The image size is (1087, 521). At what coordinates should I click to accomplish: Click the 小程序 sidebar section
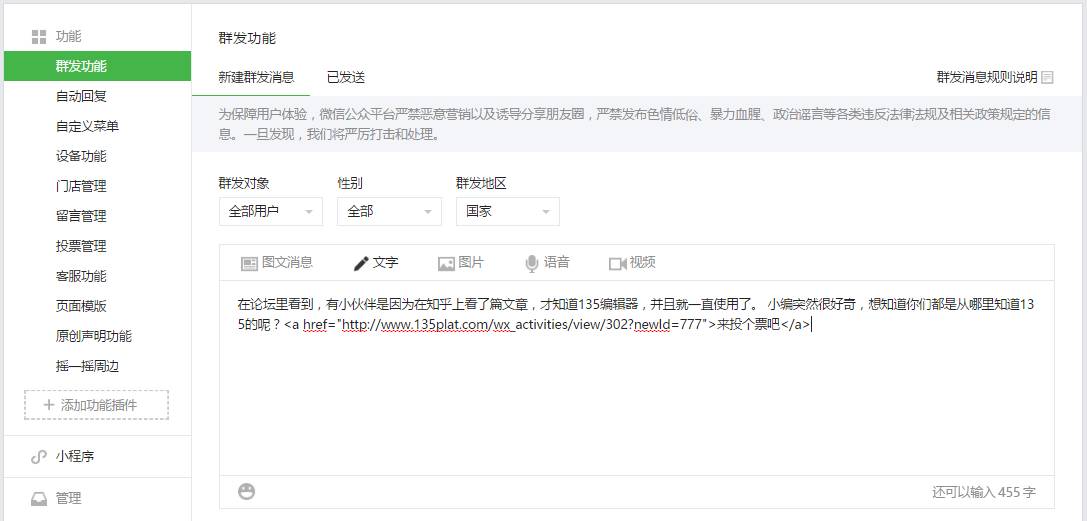tap(75, 456)
